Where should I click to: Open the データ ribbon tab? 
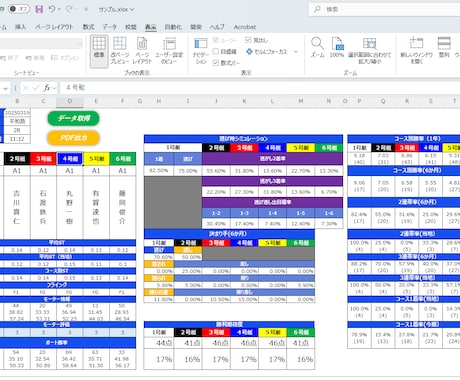coord(109,27)
